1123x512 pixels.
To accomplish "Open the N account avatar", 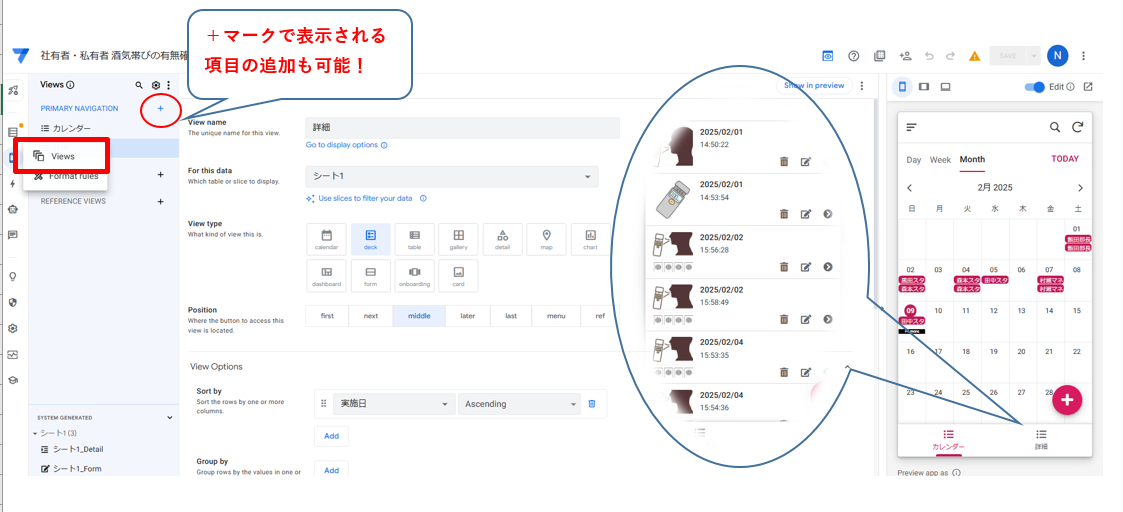I will point(1057,55).
